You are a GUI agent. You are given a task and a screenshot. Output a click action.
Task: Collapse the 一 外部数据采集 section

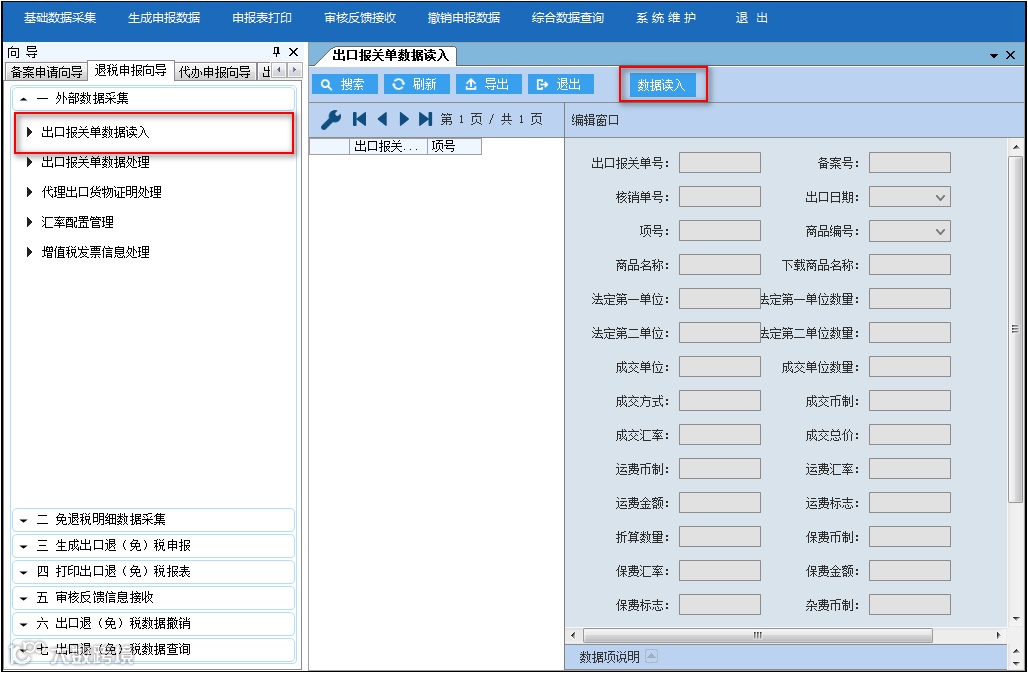(x=153, y=98)
